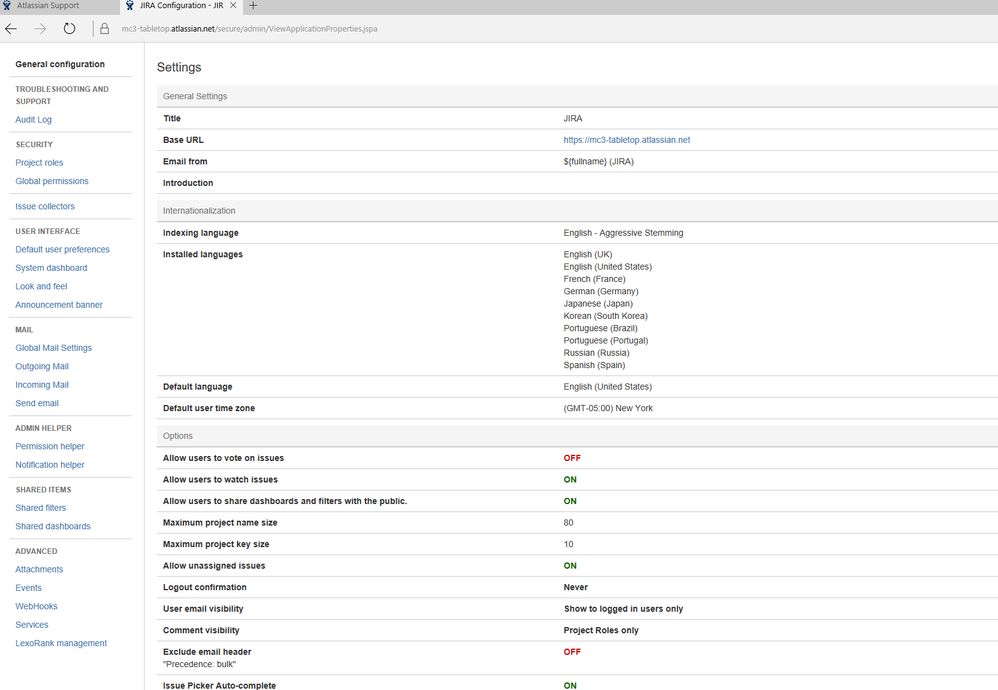
Task: Click the Title value JIRA
Action: tap(573, 118)
